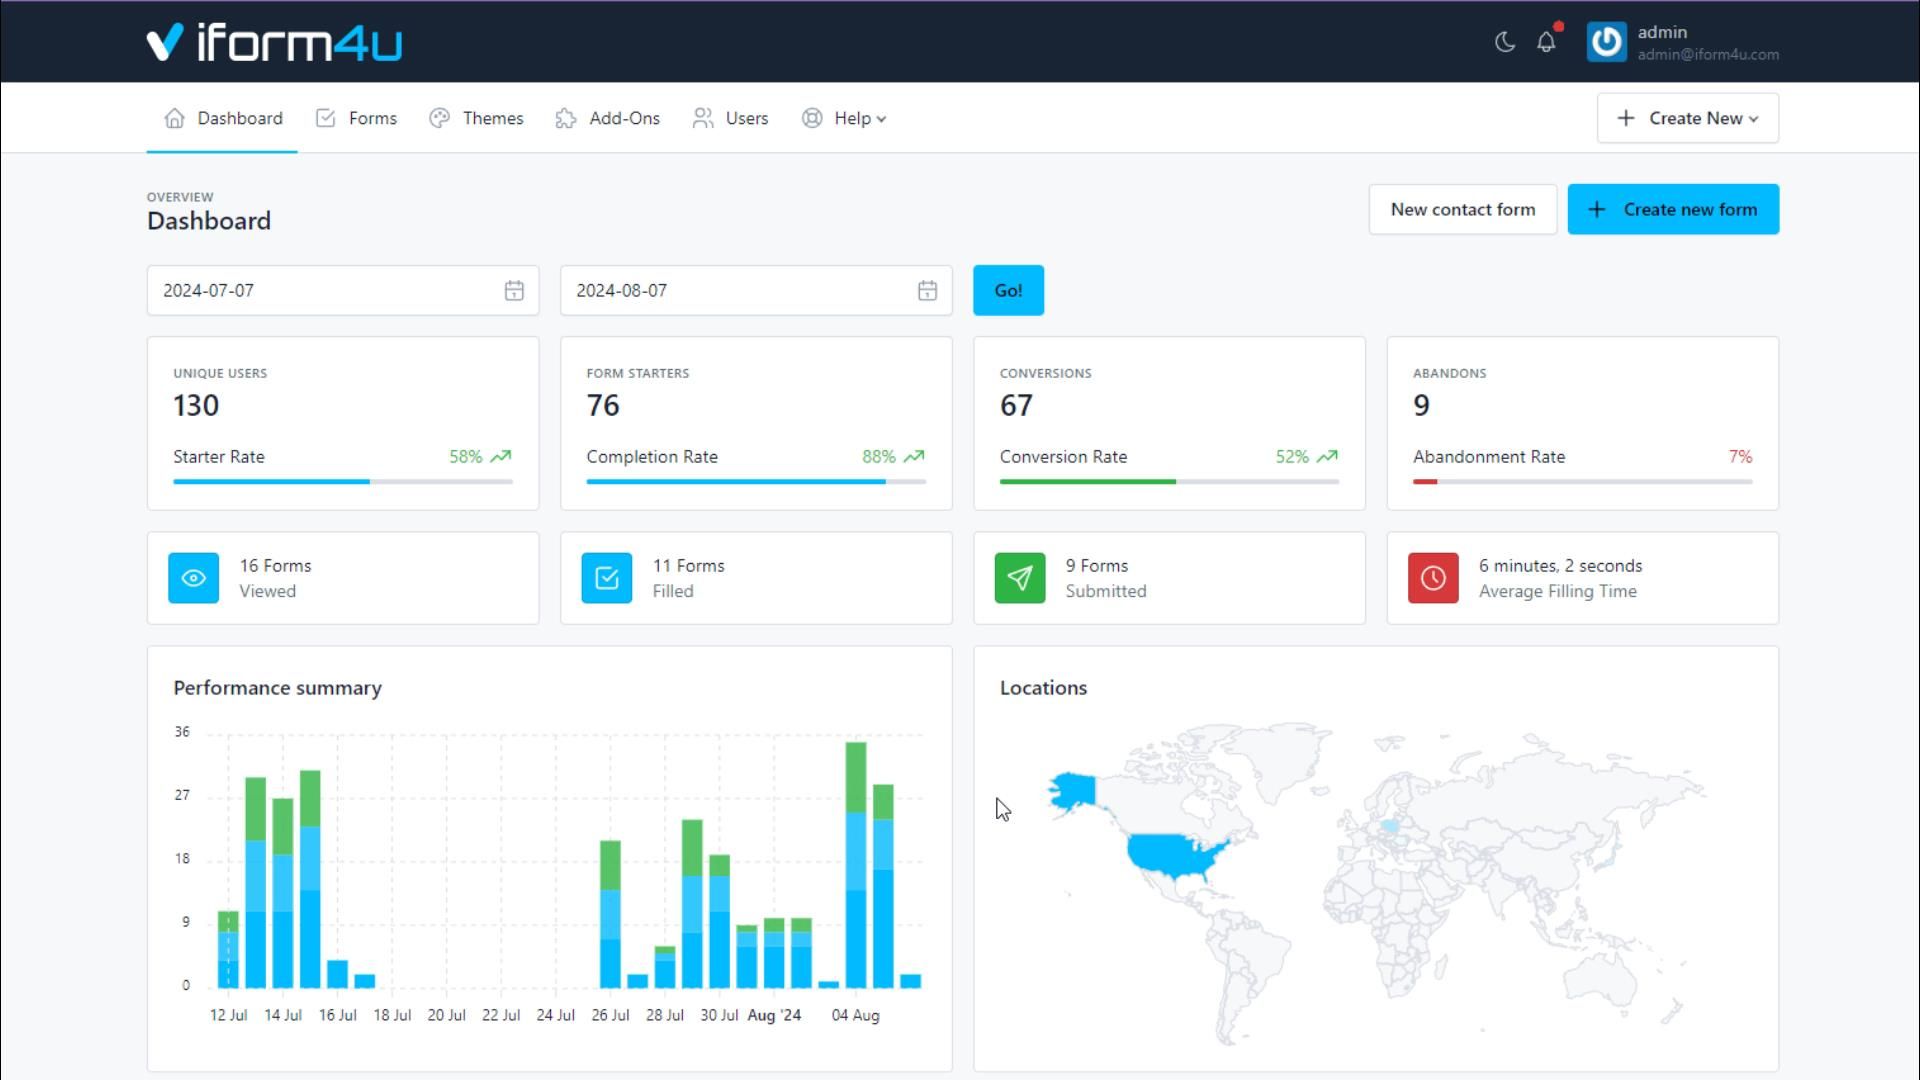Open the admin profile dropdown
The height and width of the screenshot is (1080, 1920).
(x=1682, y=42)
